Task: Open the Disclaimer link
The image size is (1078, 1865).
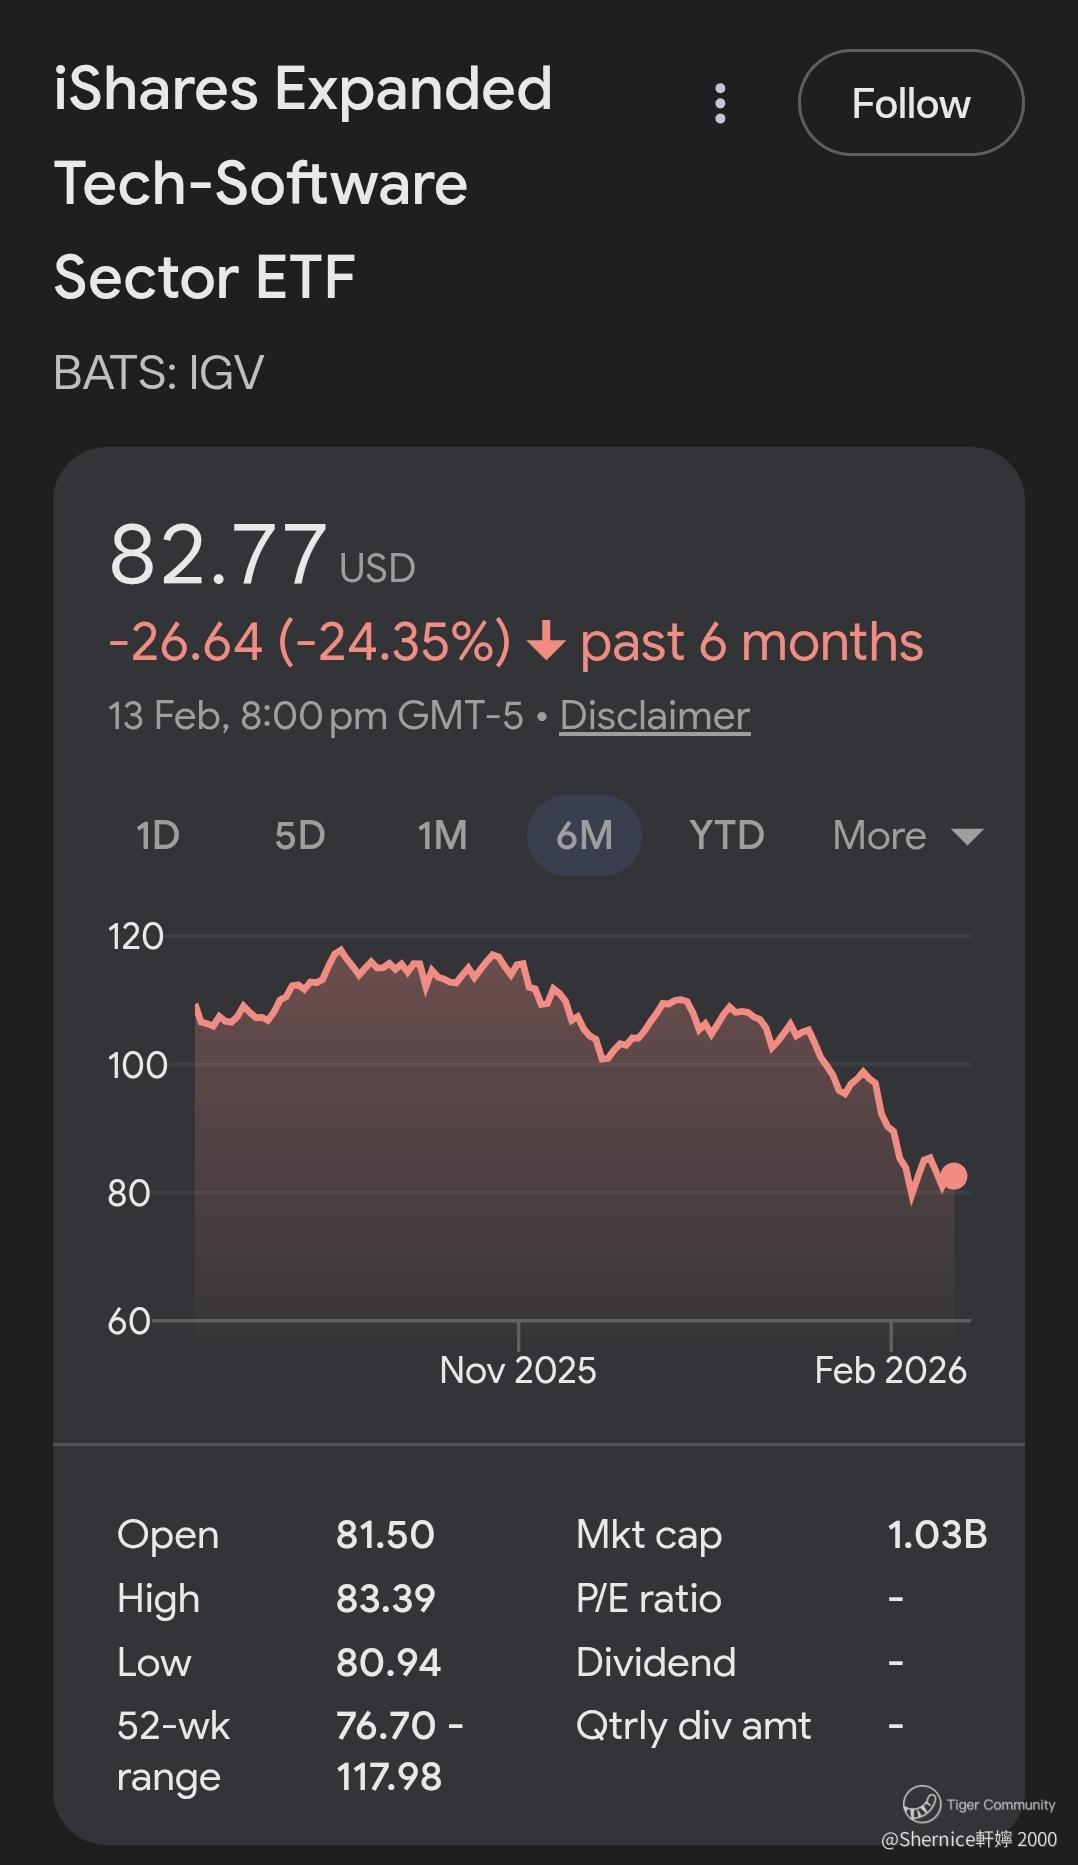Action: pyautogui.click(x=654, y=715)
